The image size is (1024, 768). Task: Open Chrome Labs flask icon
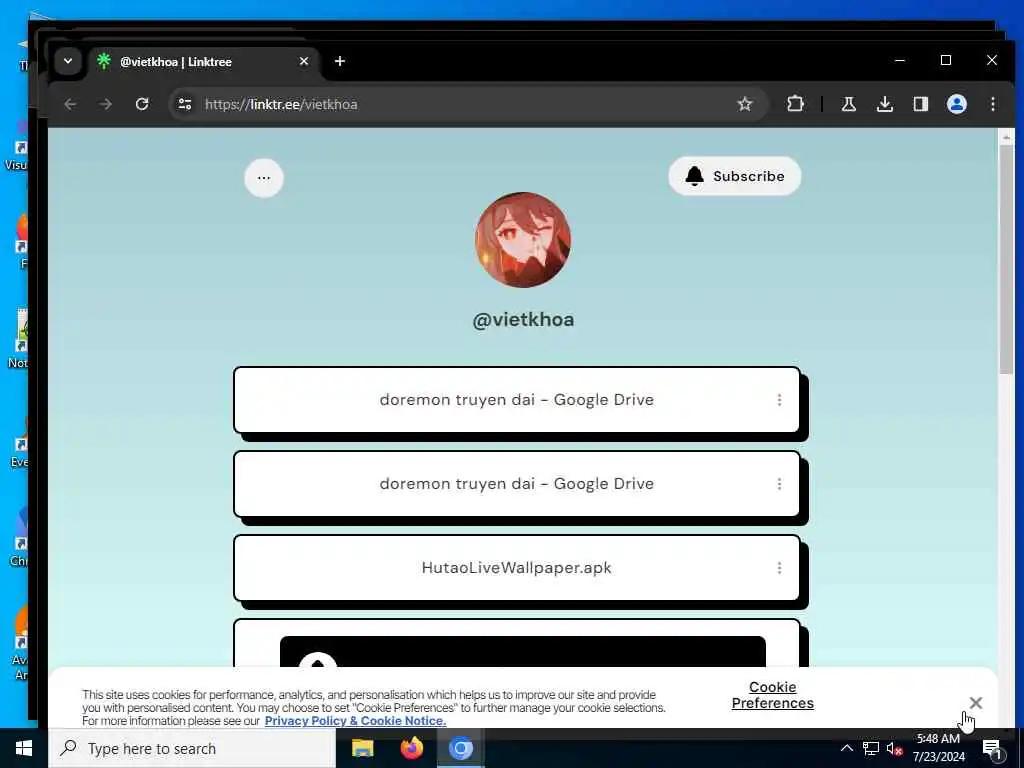click(849, 104)
